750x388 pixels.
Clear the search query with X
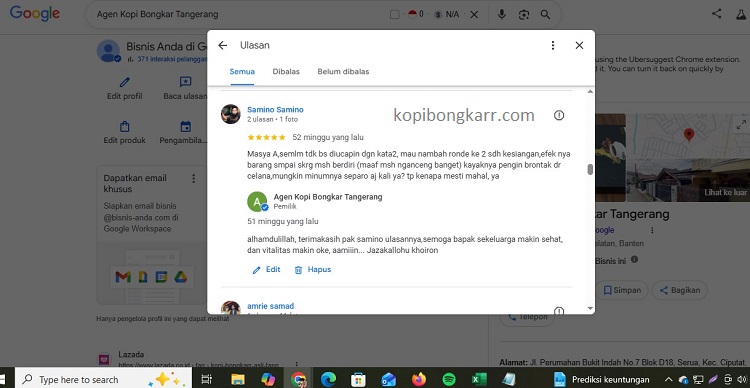tap(474, 14)
